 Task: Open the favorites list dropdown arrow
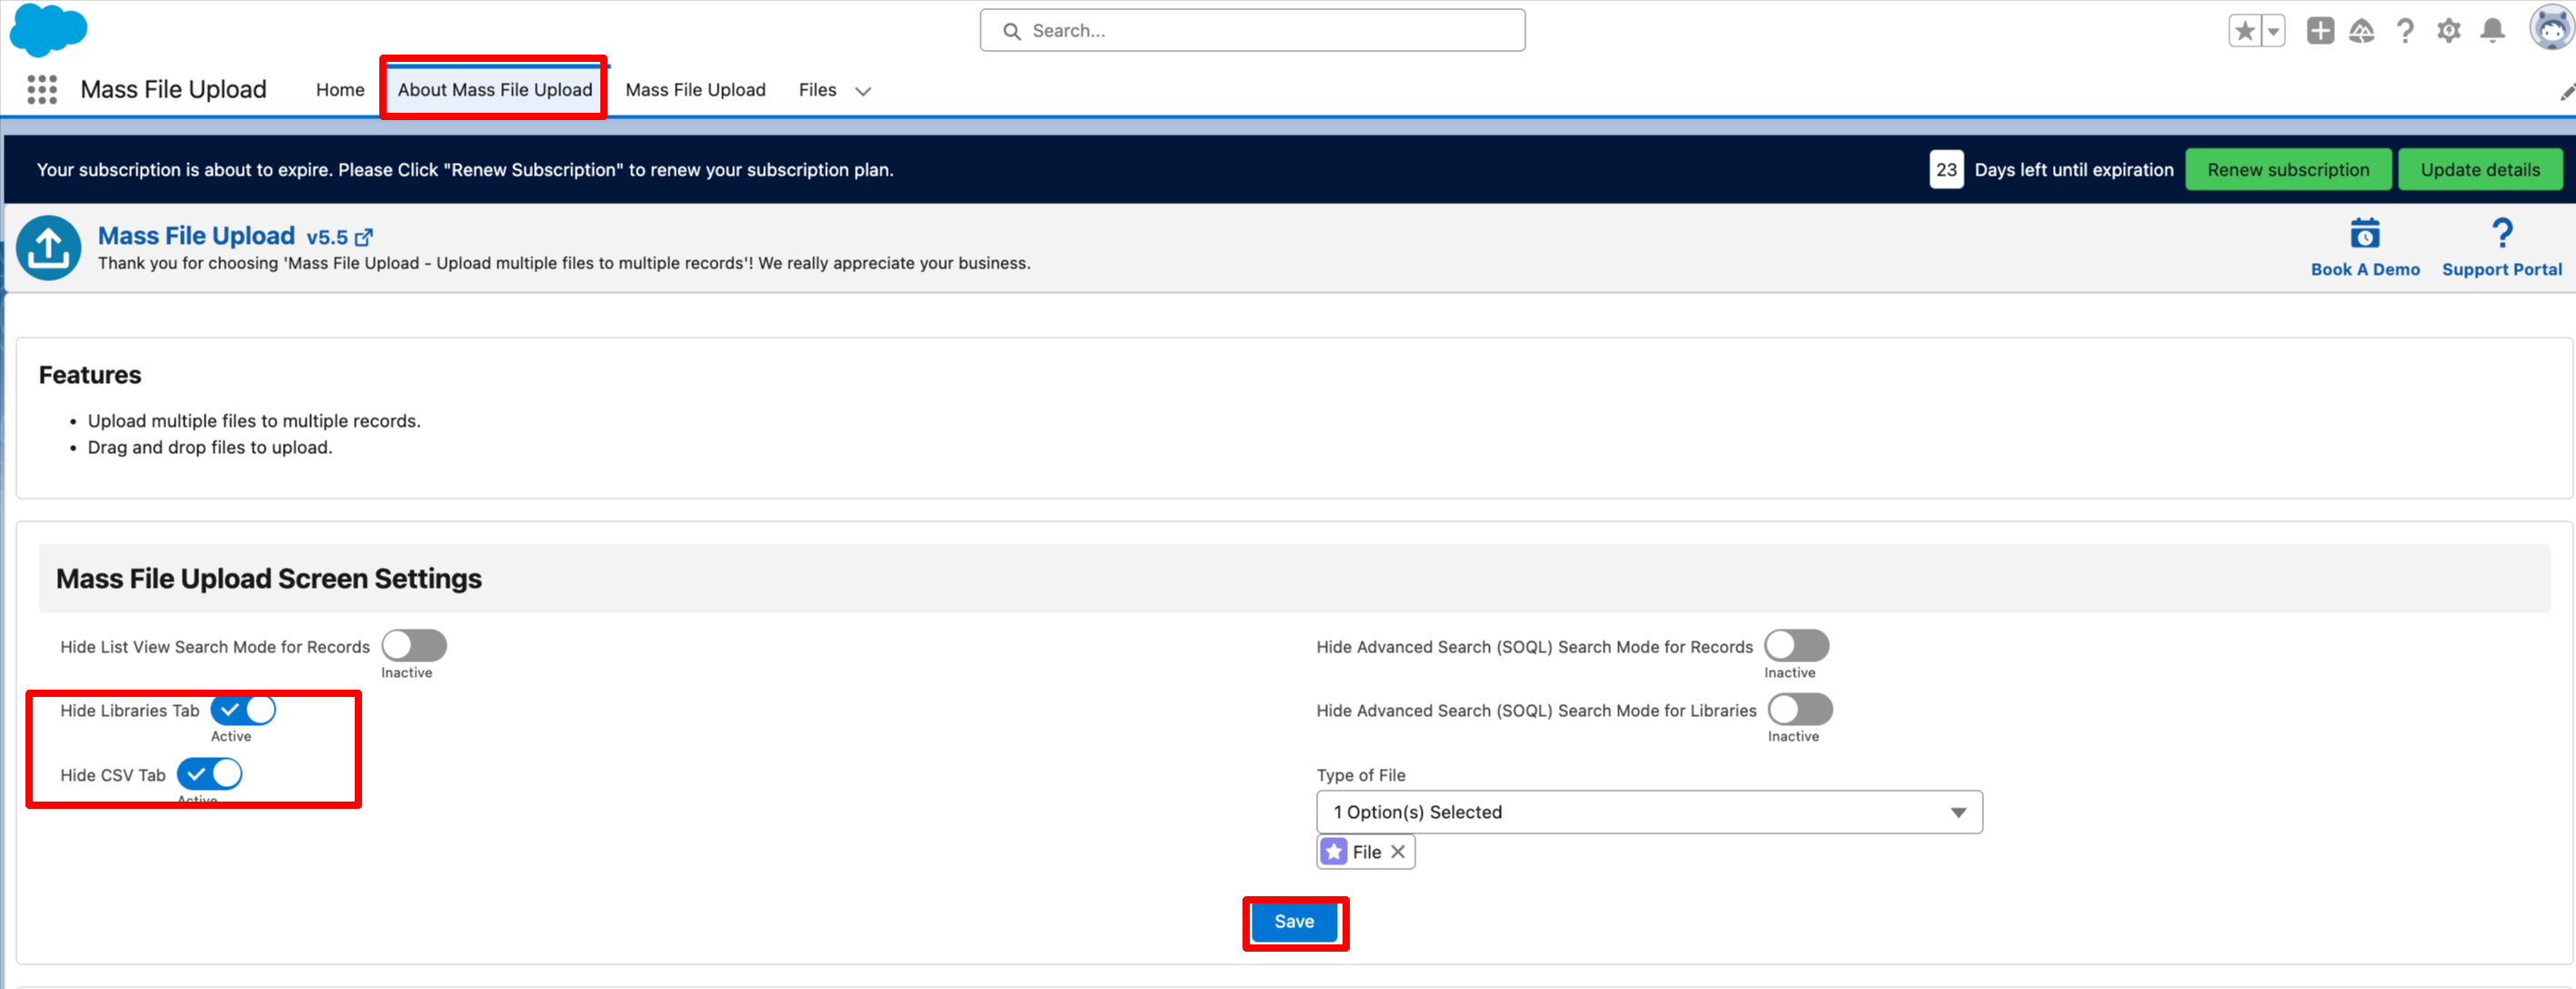(x=2273, y=31)
